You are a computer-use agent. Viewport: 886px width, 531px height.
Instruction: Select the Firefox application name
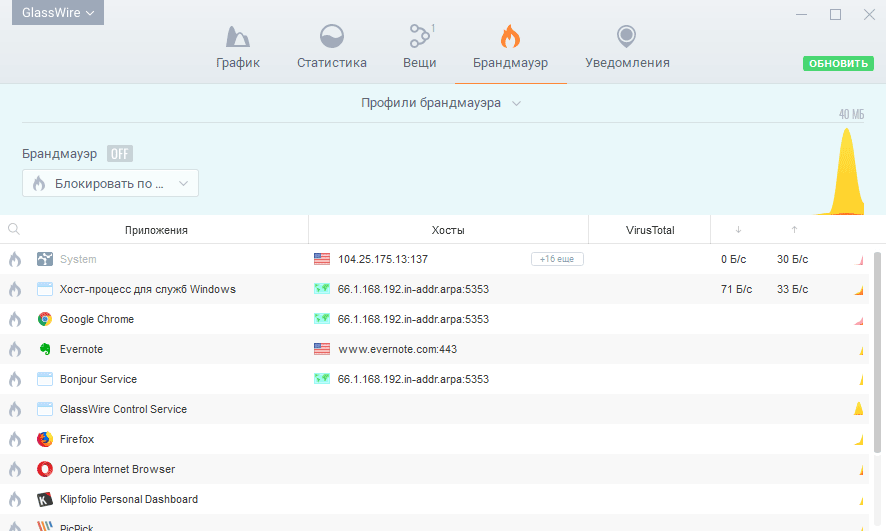[x=77, y=439]
